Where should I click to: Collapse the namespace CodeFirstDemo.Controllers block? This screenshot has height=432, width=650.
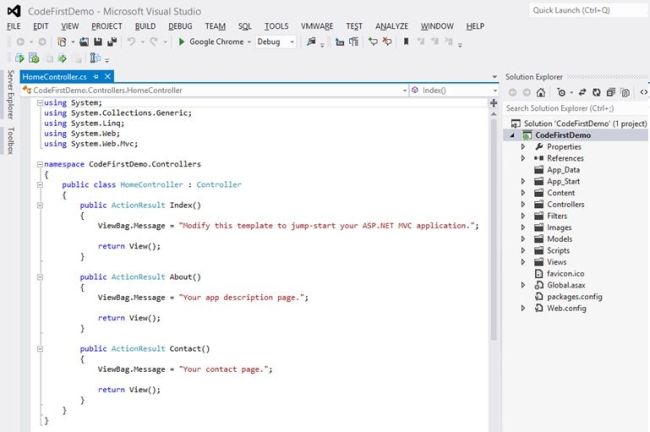pos(40,164)
